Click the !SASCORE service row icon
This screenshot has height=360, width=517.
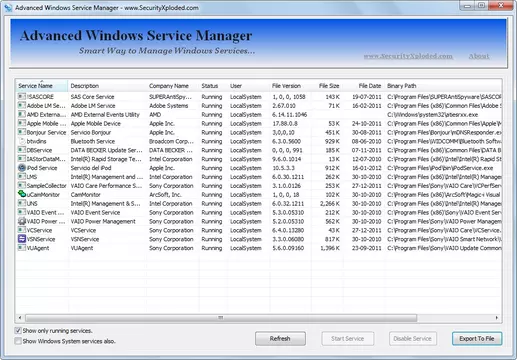[x=22, y=96]
